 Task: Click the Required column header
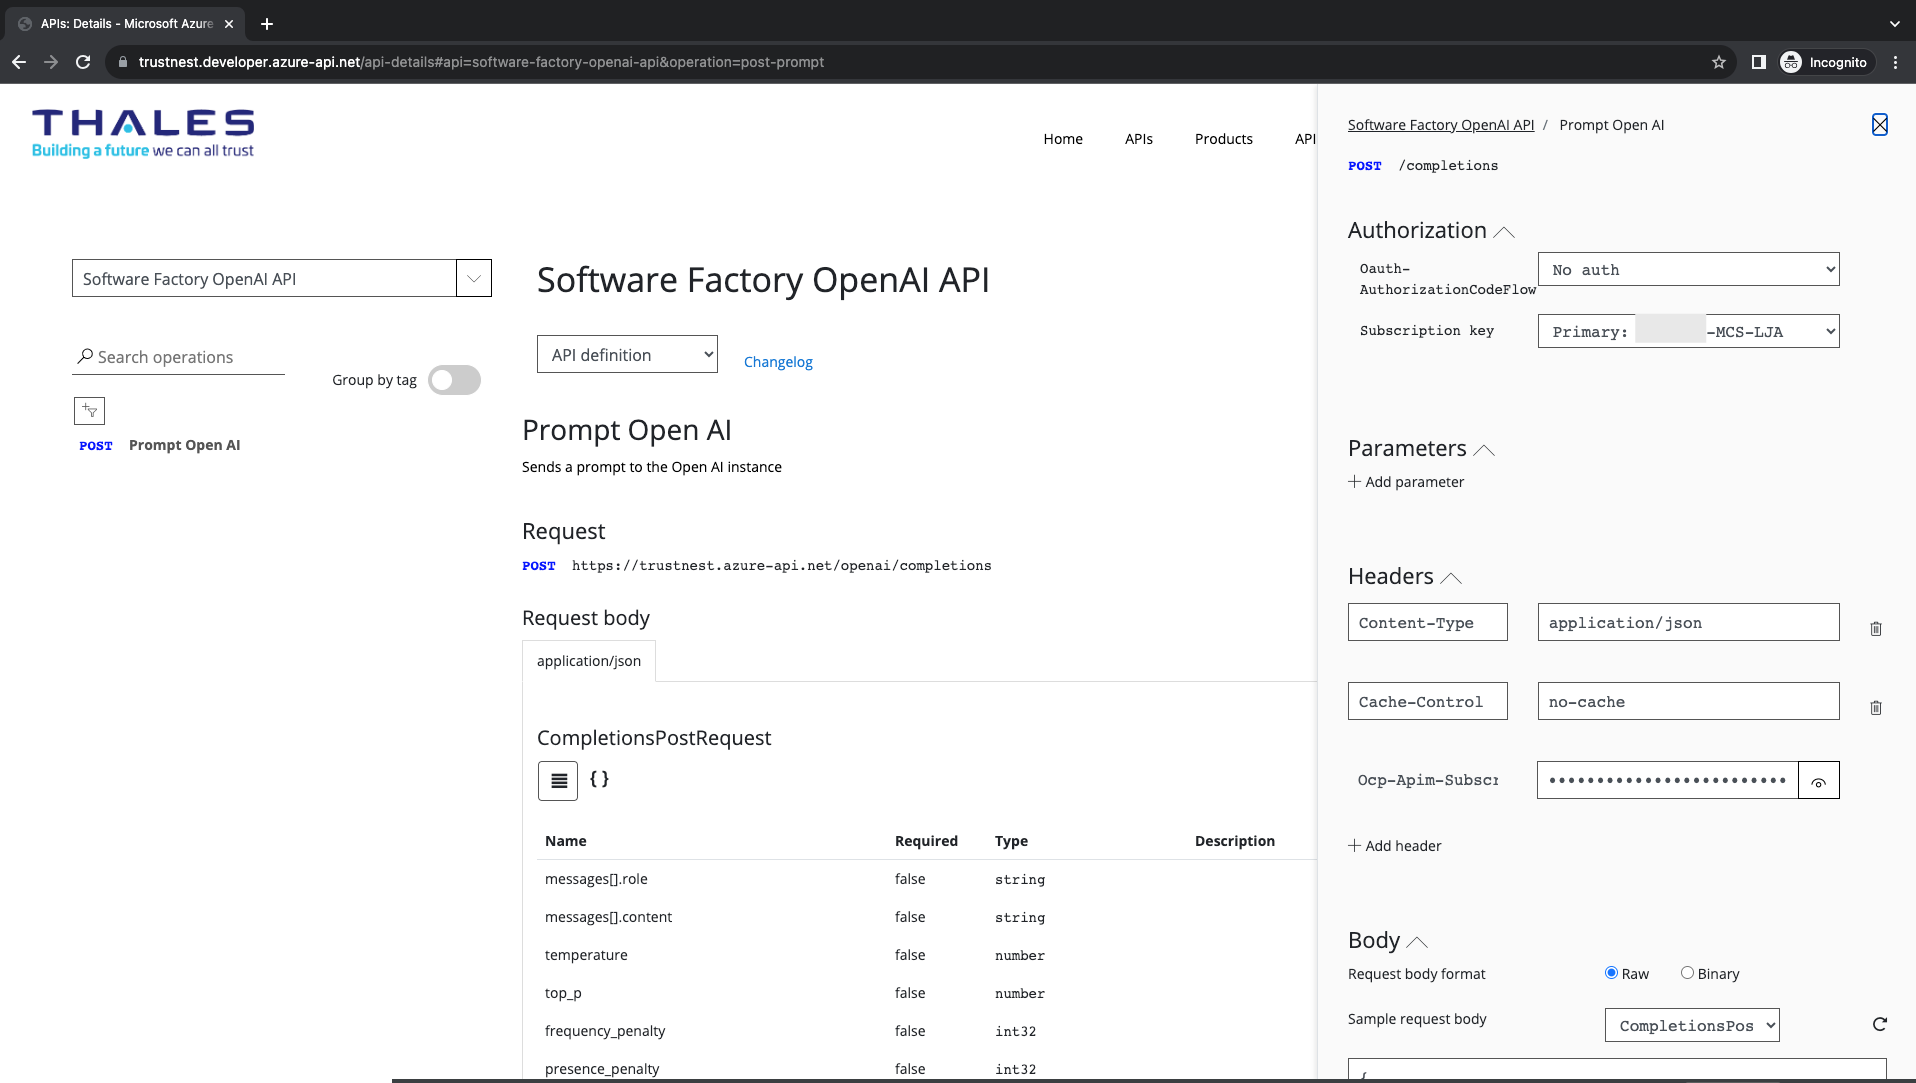926,841
